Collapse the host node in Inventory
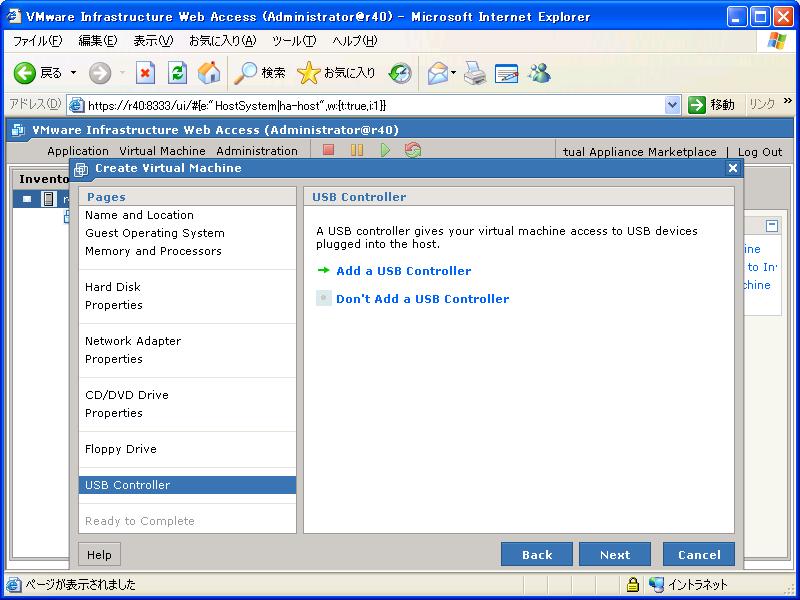This screenshot has height=600, width=800. pyautogui.click(x=27, y=199)
